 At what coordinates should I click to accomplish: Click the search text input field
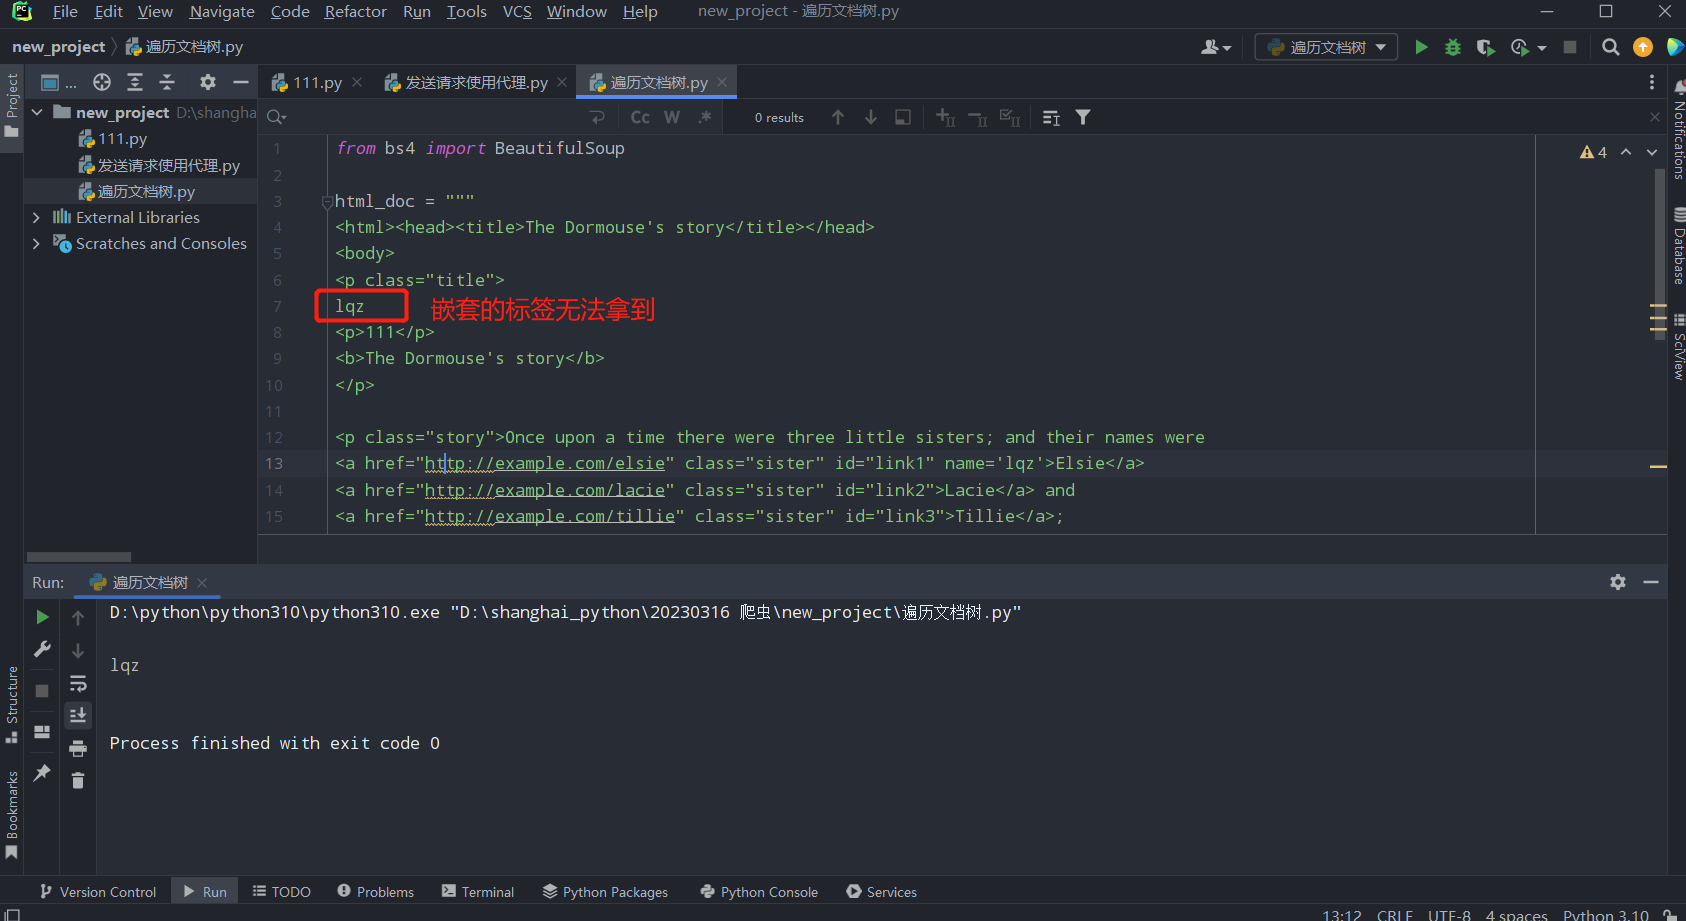click(435, 117)
